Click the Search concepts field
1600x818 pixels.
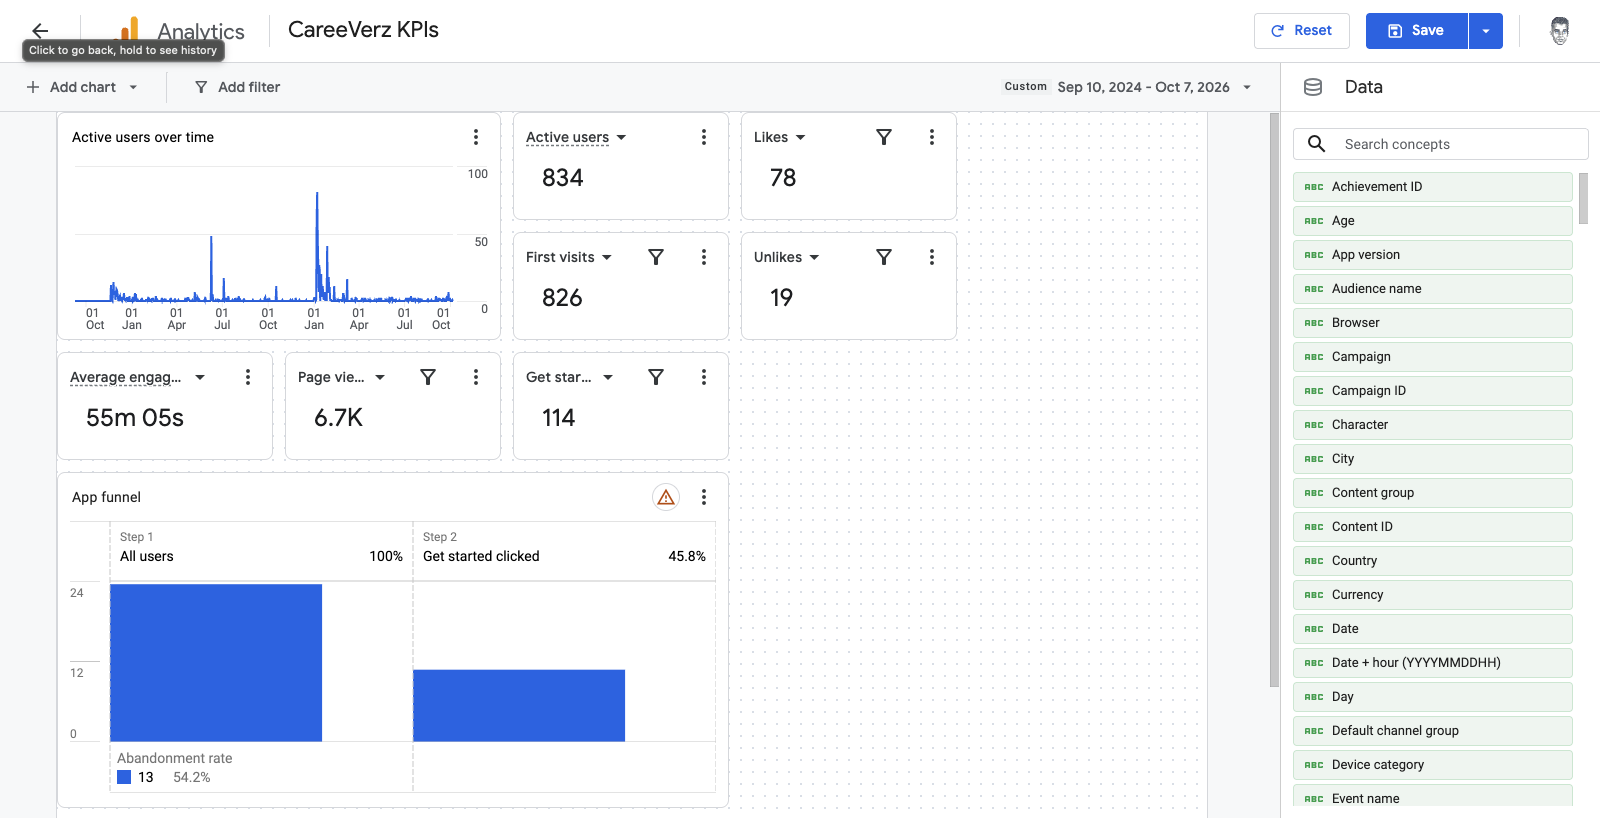(x=1440, y=144)
